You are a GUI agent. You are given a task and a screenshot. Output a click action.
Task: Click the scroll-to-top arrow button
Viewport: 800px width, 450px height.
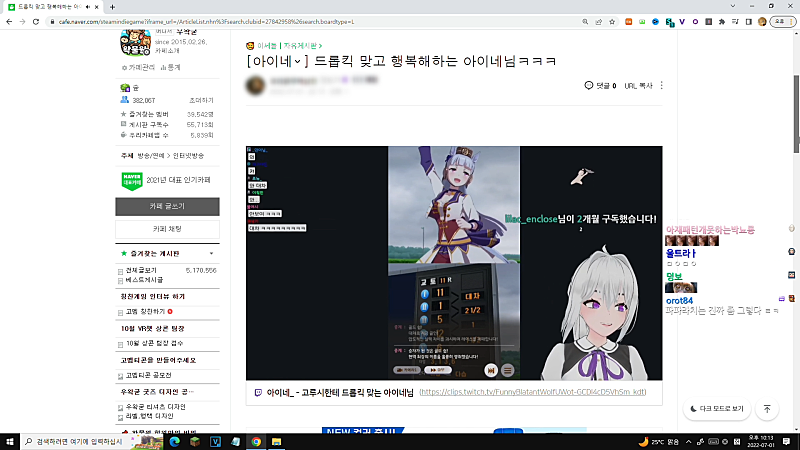pos(767,409)
